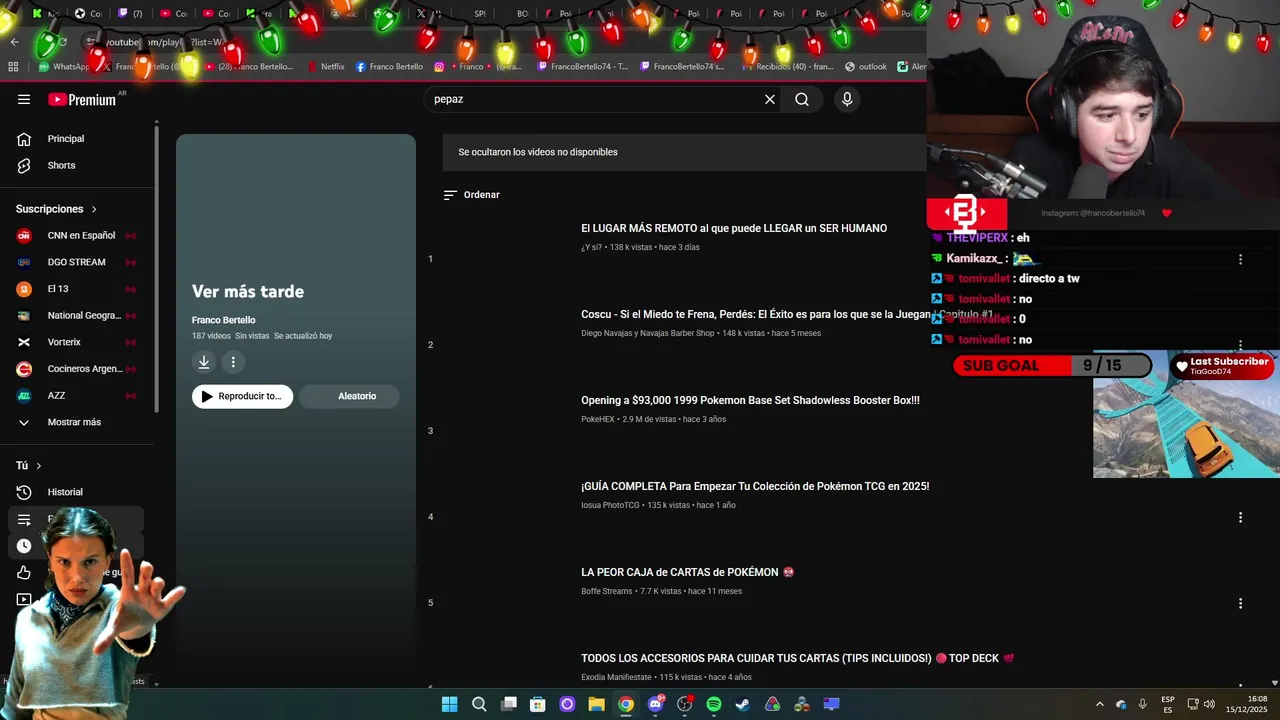Open the $93,000 Pokemon Booster Box video
The image size is (1280, 720).
tap(750, 400)
